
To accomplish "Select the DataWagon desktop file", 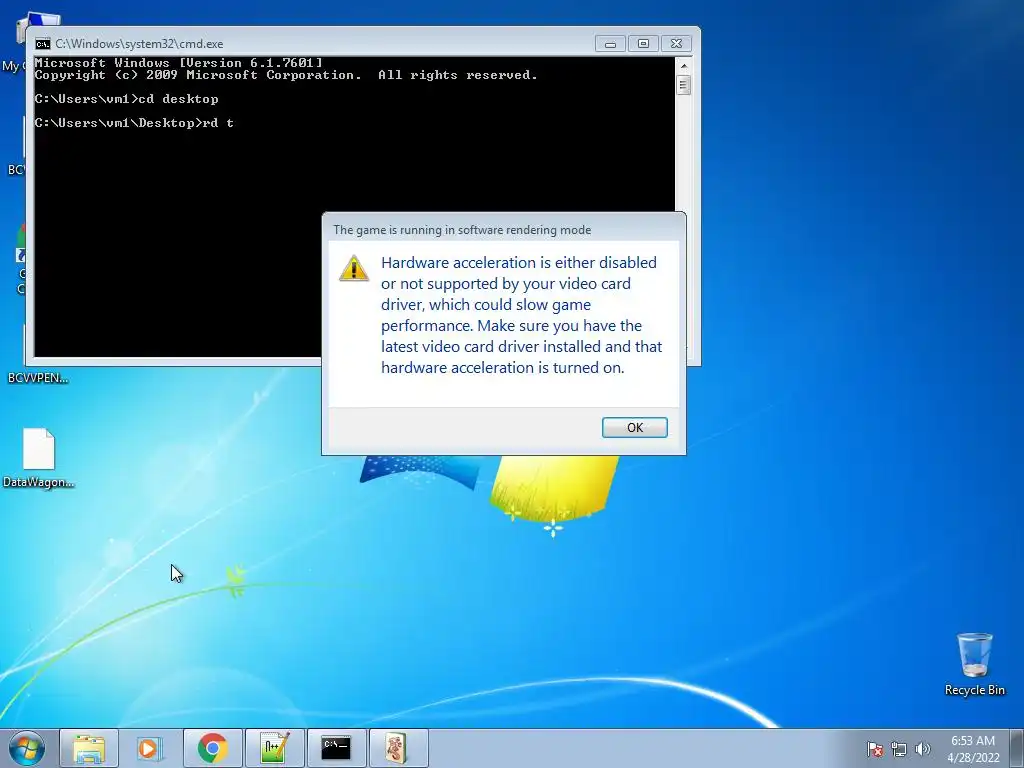I will click(39, 458).
